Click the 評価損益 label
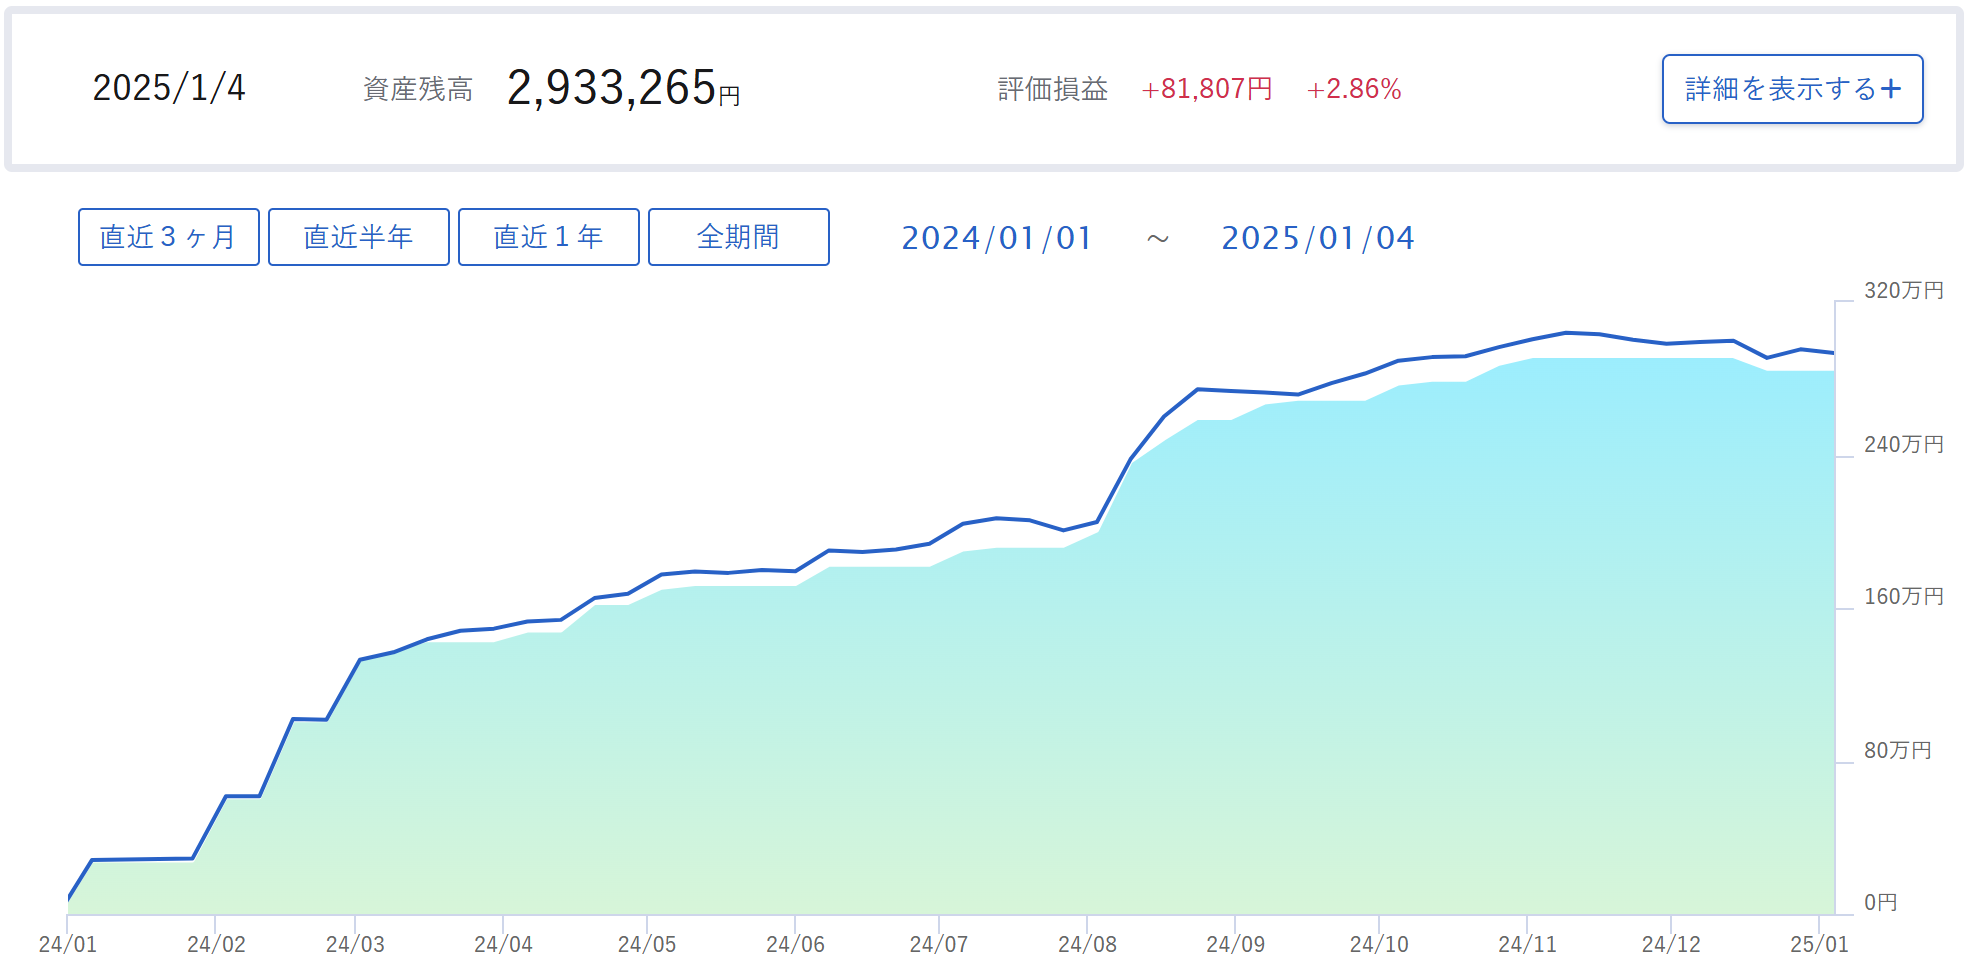 [1053, 89]
